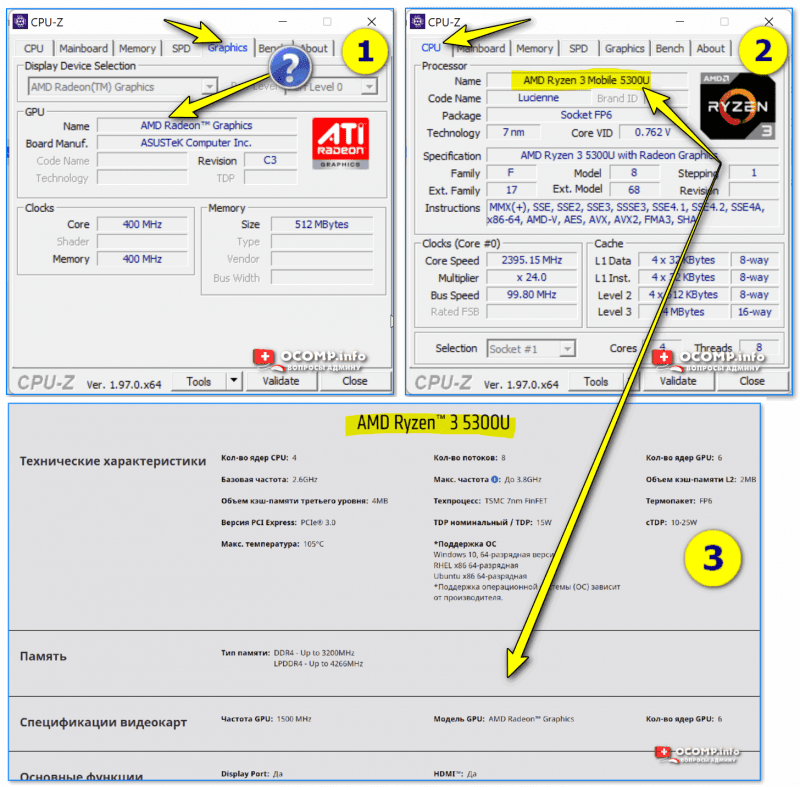This screenshot has width=800, height=787.
Task: Open Graphics tab in right CPU-Z window
Action: click(624, 48)
